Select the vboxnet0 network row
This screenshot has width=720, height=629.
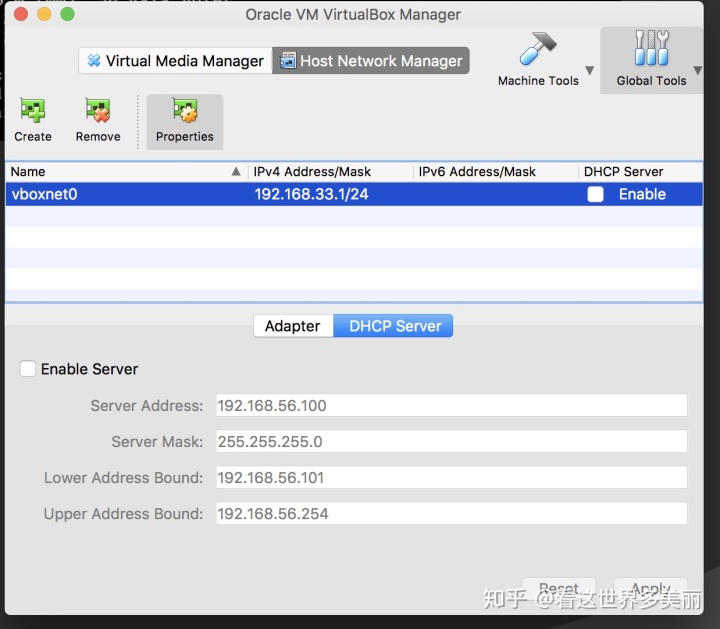354,194
